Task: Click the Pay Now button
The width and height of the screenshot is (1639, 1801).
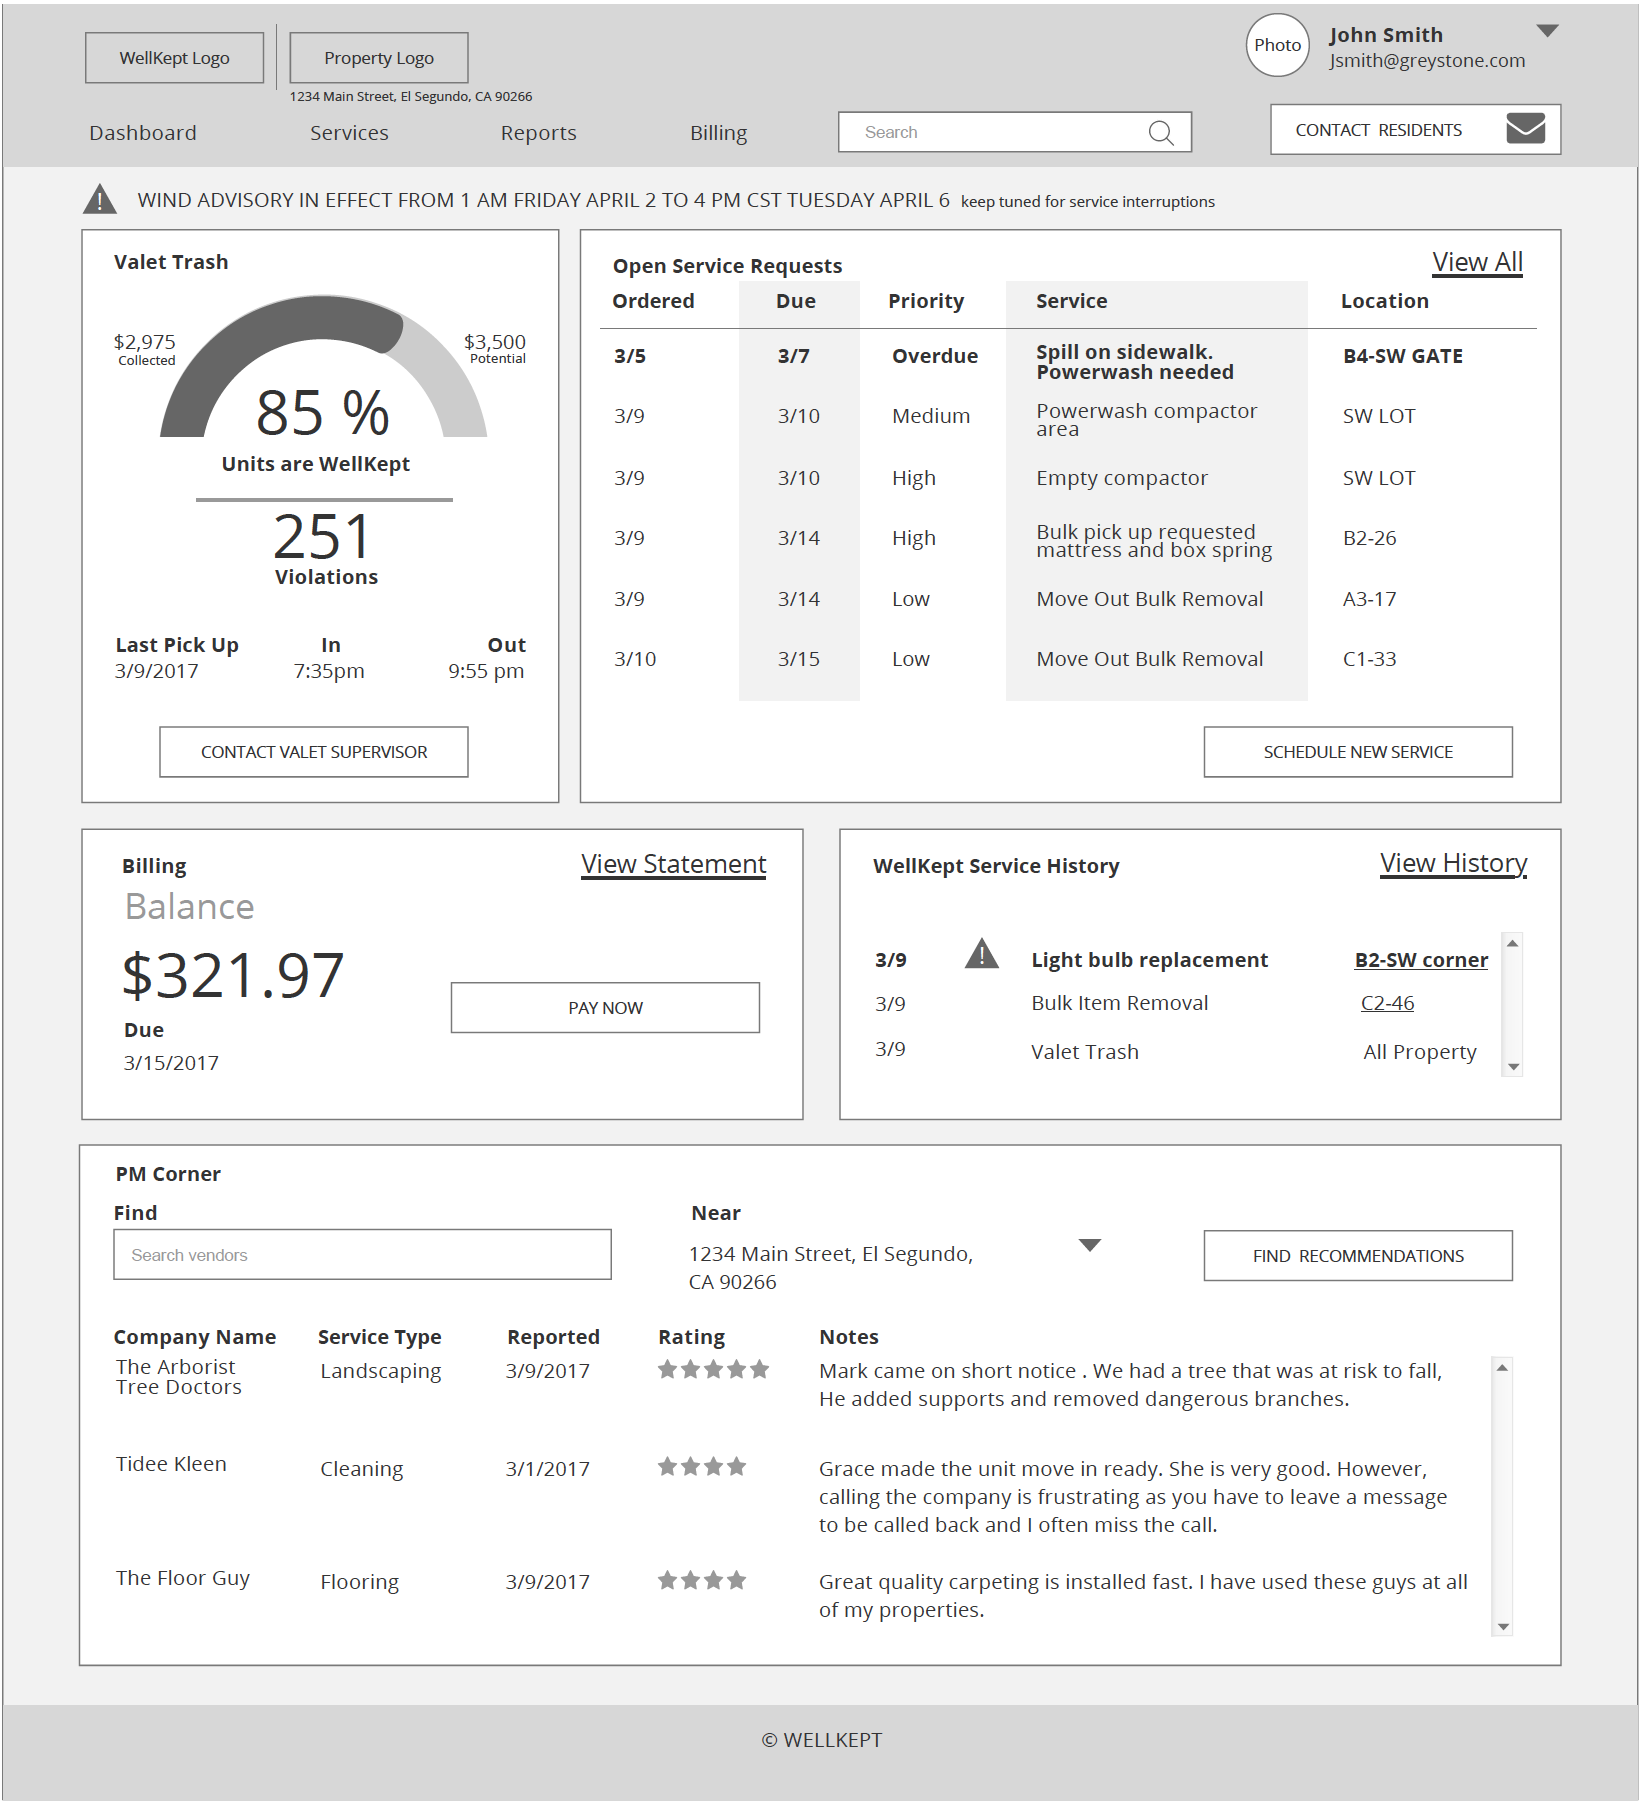Action: click(x=605, y=1007)
